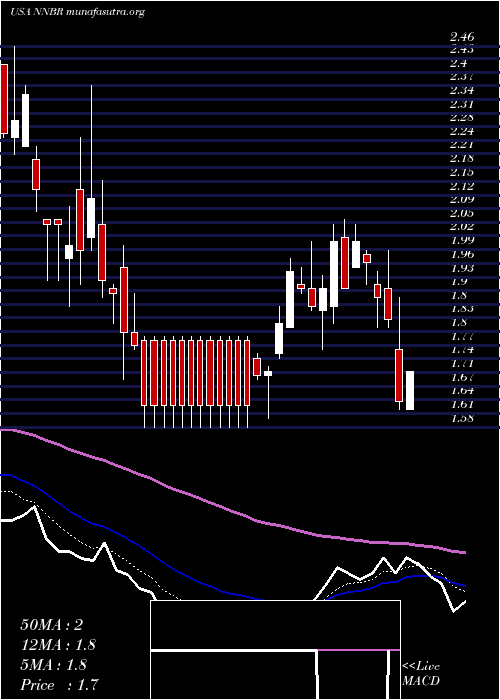Click the 1.64 price axis label

pos(462,391)
